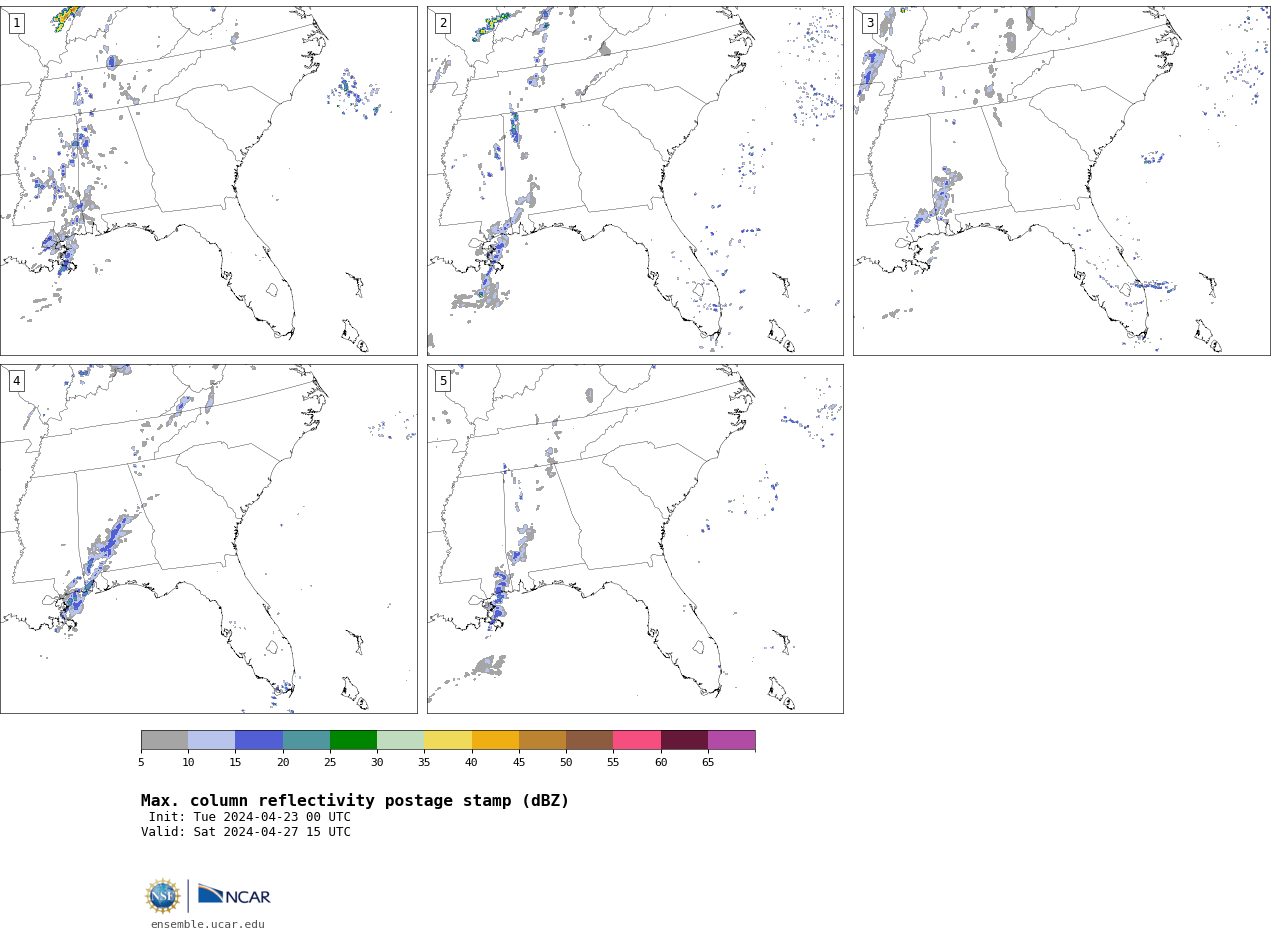Click the panel number 1 label

[x=16, y=23]
